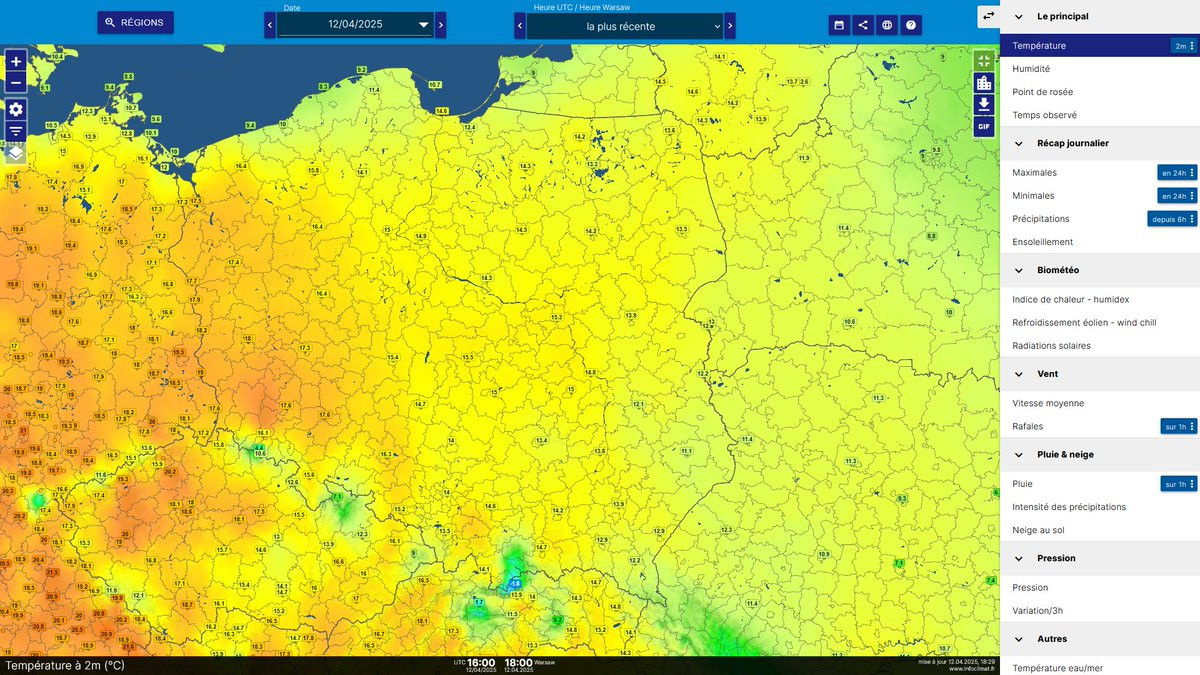Open the station filter icon
Image resolution: width=1200 pixels, height=675 pixels.
(16, 131)
